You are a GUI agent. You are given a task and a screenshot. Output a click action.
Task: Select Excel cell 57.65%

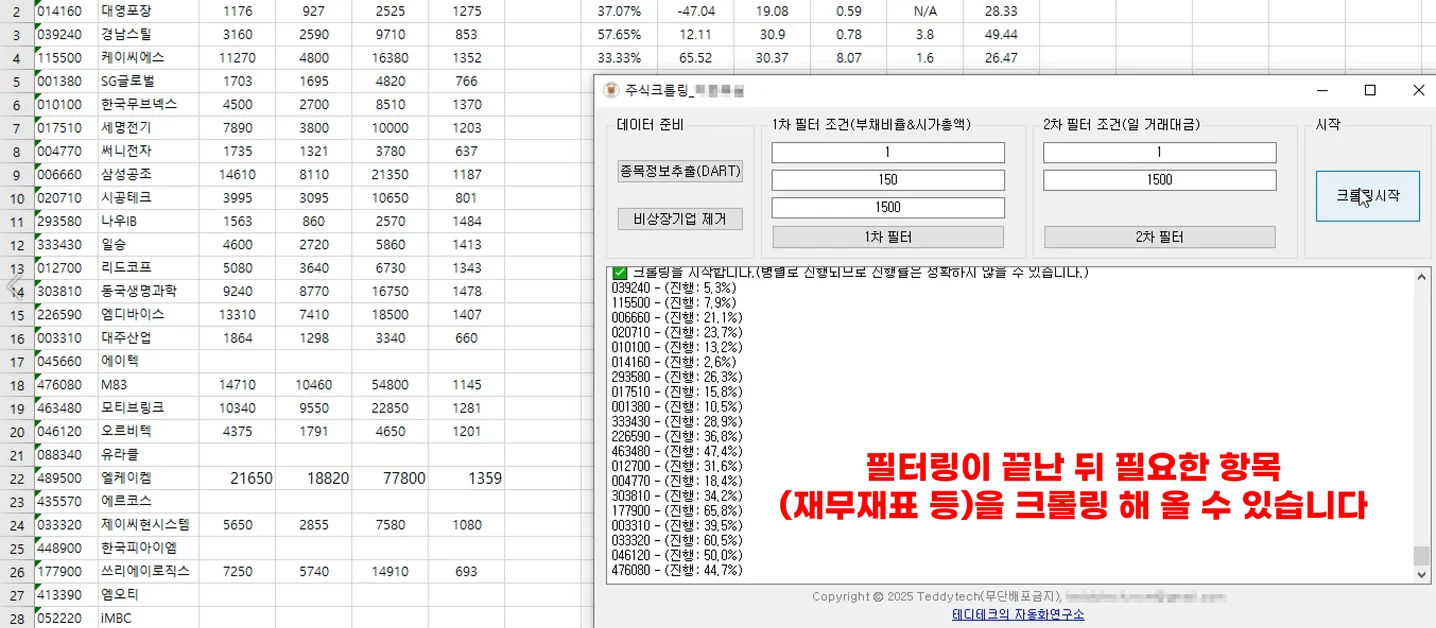pyautogui.click(x=619, y=34)
